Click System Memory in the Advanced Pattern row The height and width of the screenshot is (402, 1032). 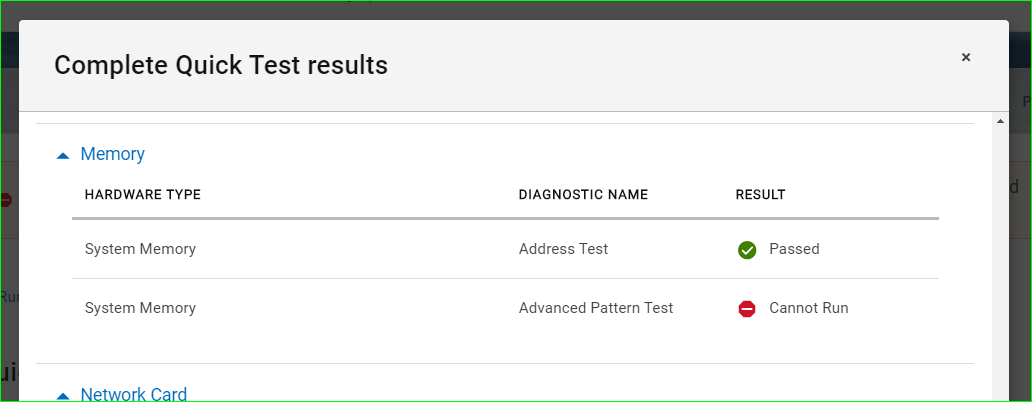coord(140,308)
